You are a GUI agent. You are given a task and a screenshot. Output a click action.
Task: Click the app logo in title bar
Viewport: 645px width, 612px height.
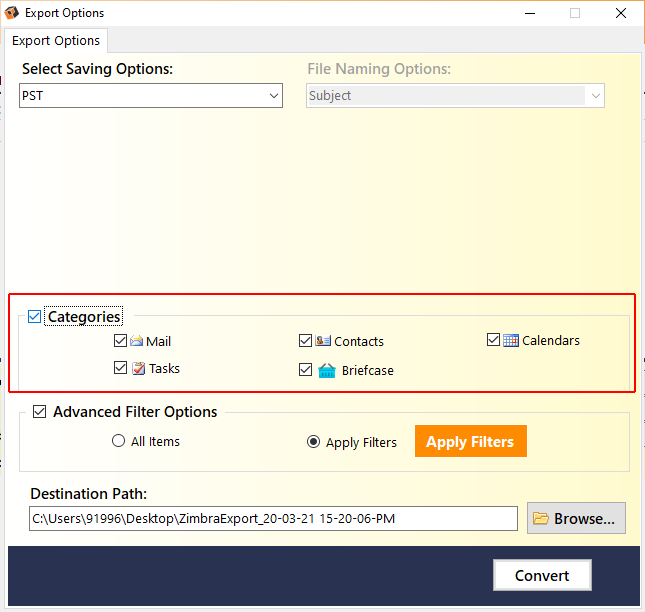pyautogui.click(x=12, y=13)
